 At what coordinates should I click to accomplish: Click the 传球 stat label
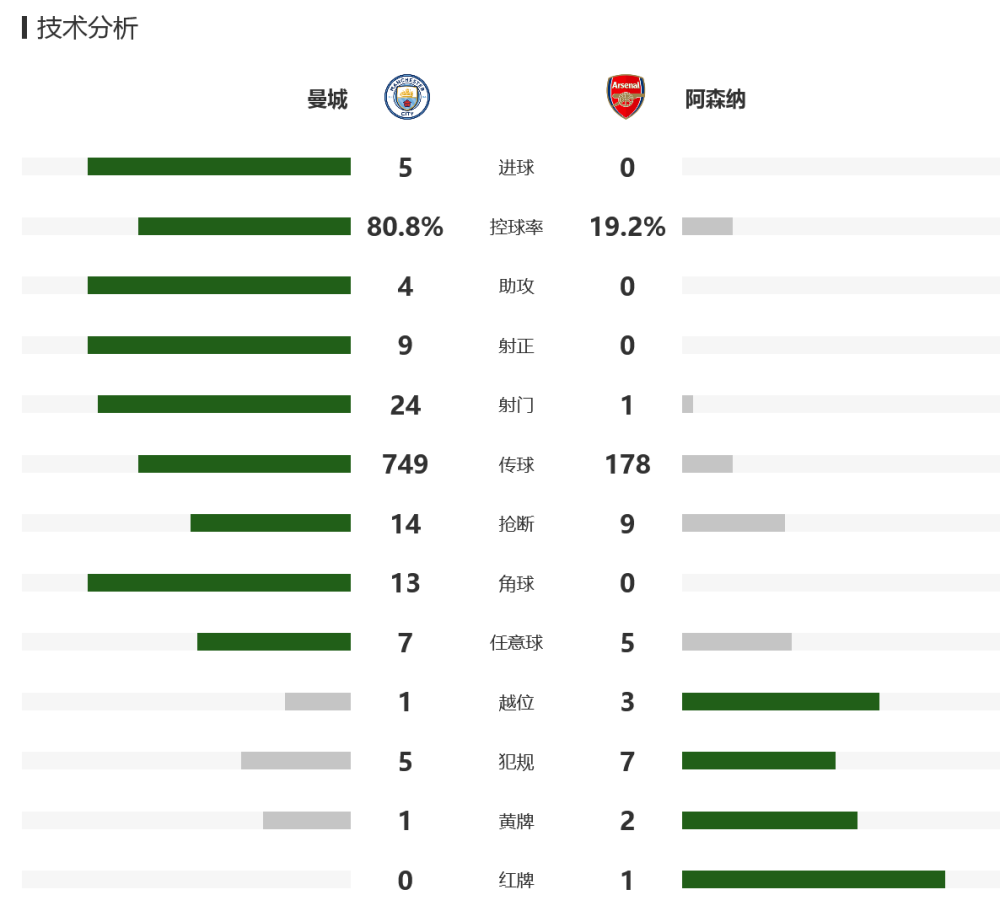point(516,465)
